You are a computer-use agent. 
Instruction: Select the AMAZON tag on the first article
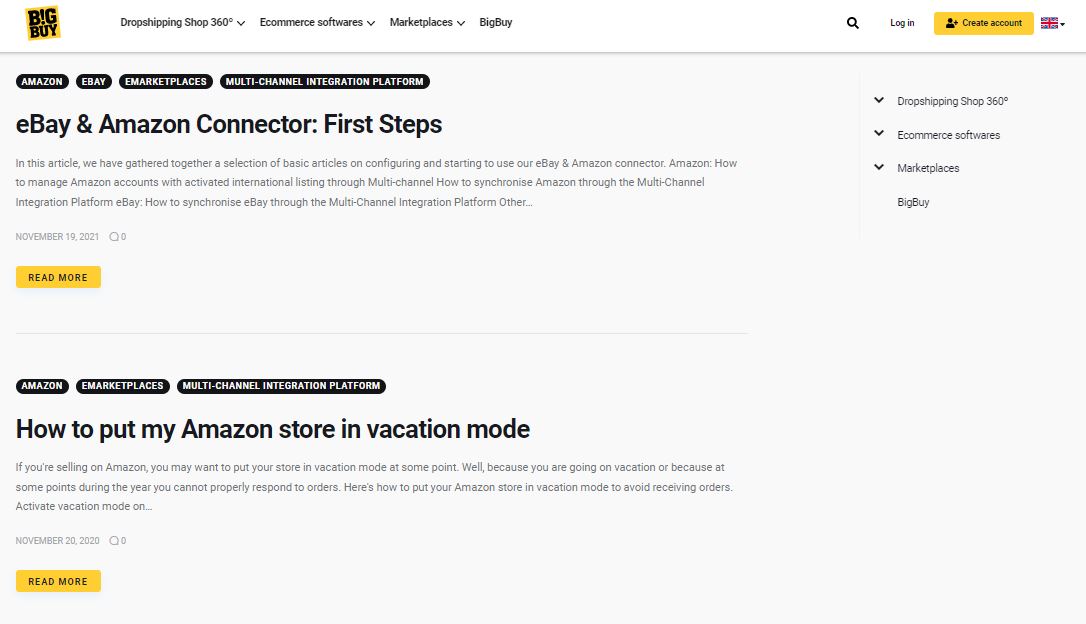click(x=42, y=81)
